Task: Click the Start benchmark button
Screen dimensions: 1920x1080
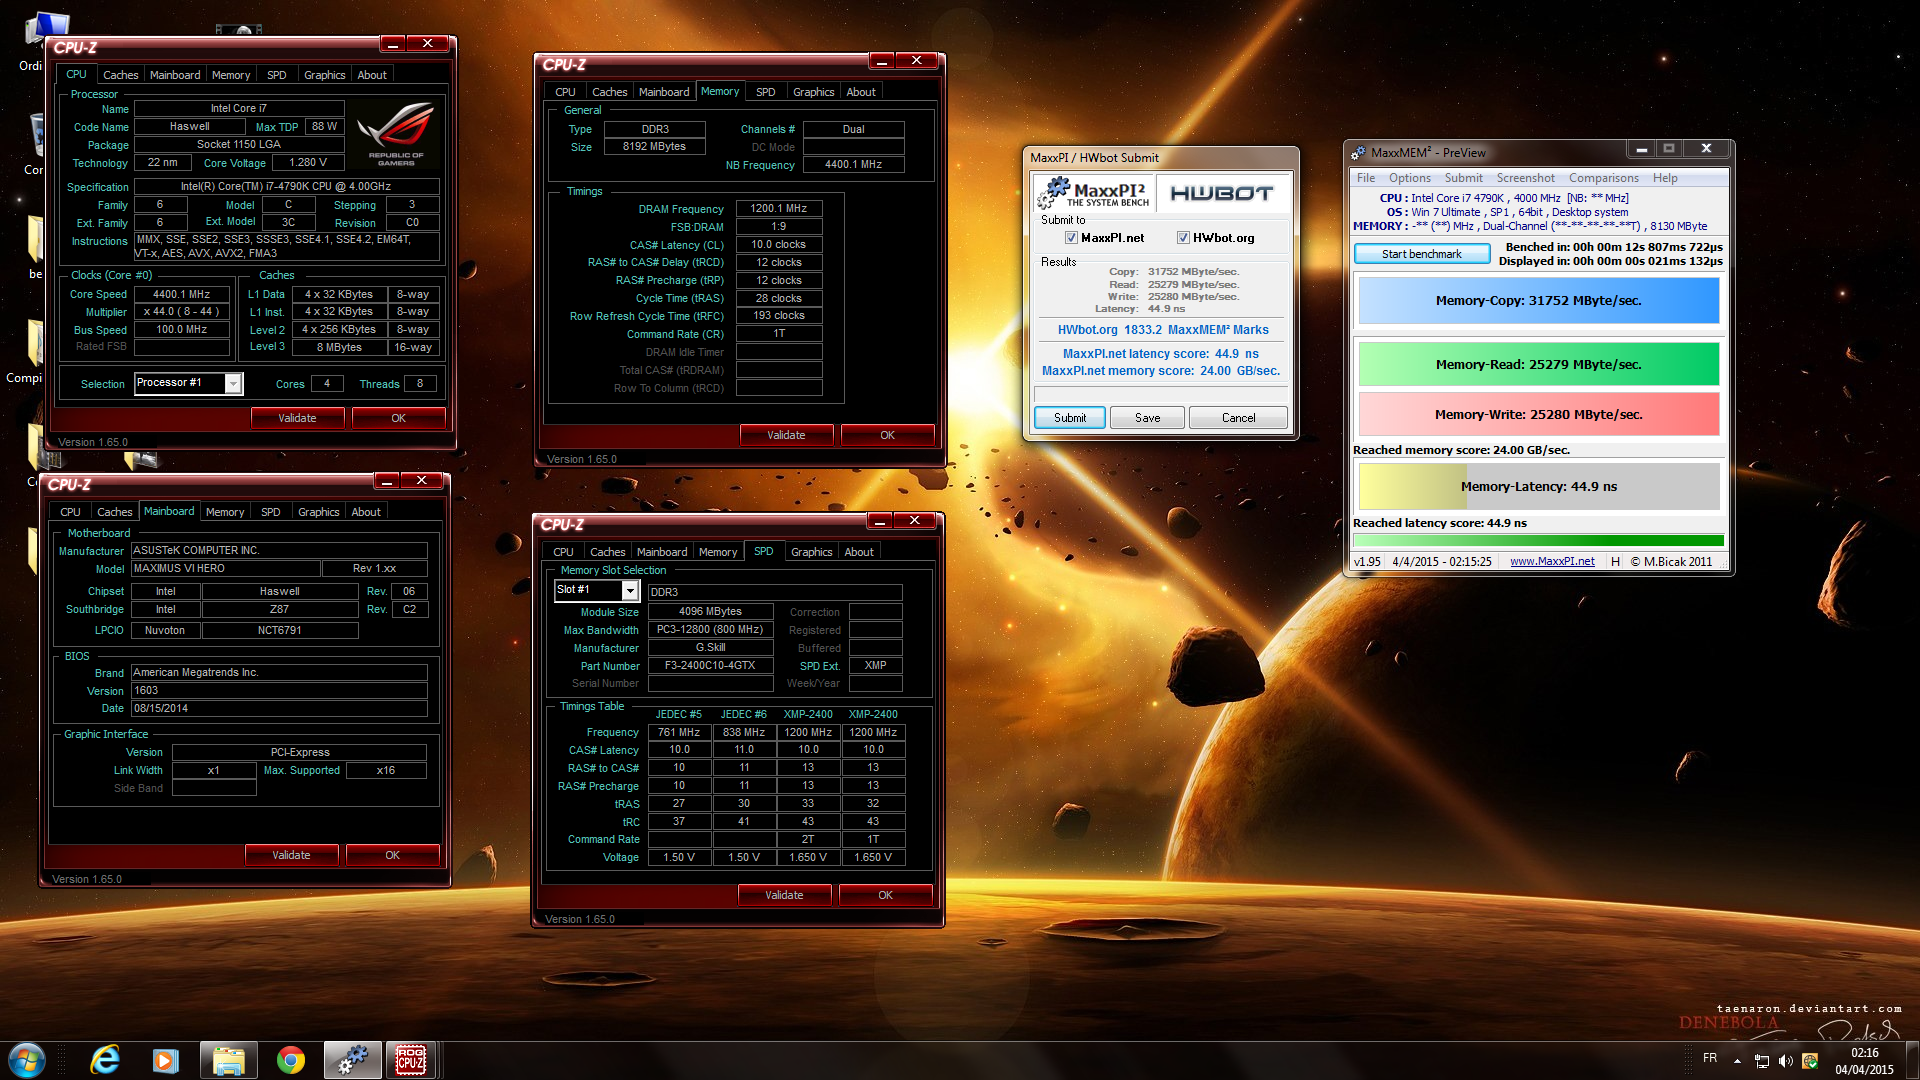Action: click(x=1421, y=254)
